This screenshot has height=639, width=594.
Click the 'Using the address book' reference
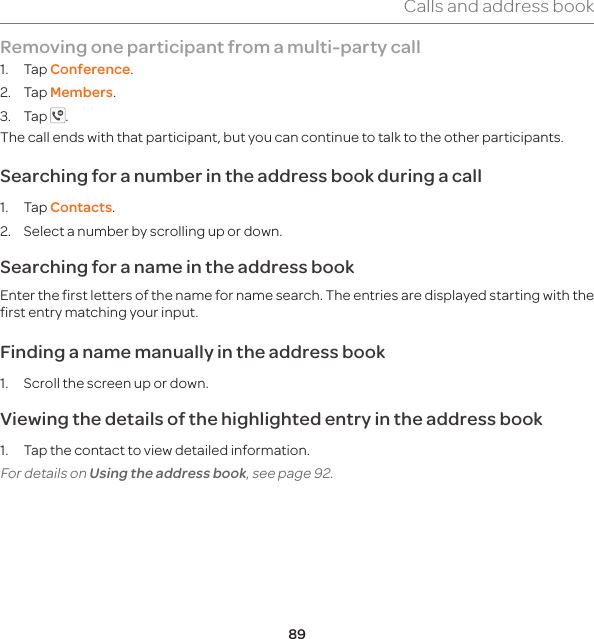click(x=168, y=473)
